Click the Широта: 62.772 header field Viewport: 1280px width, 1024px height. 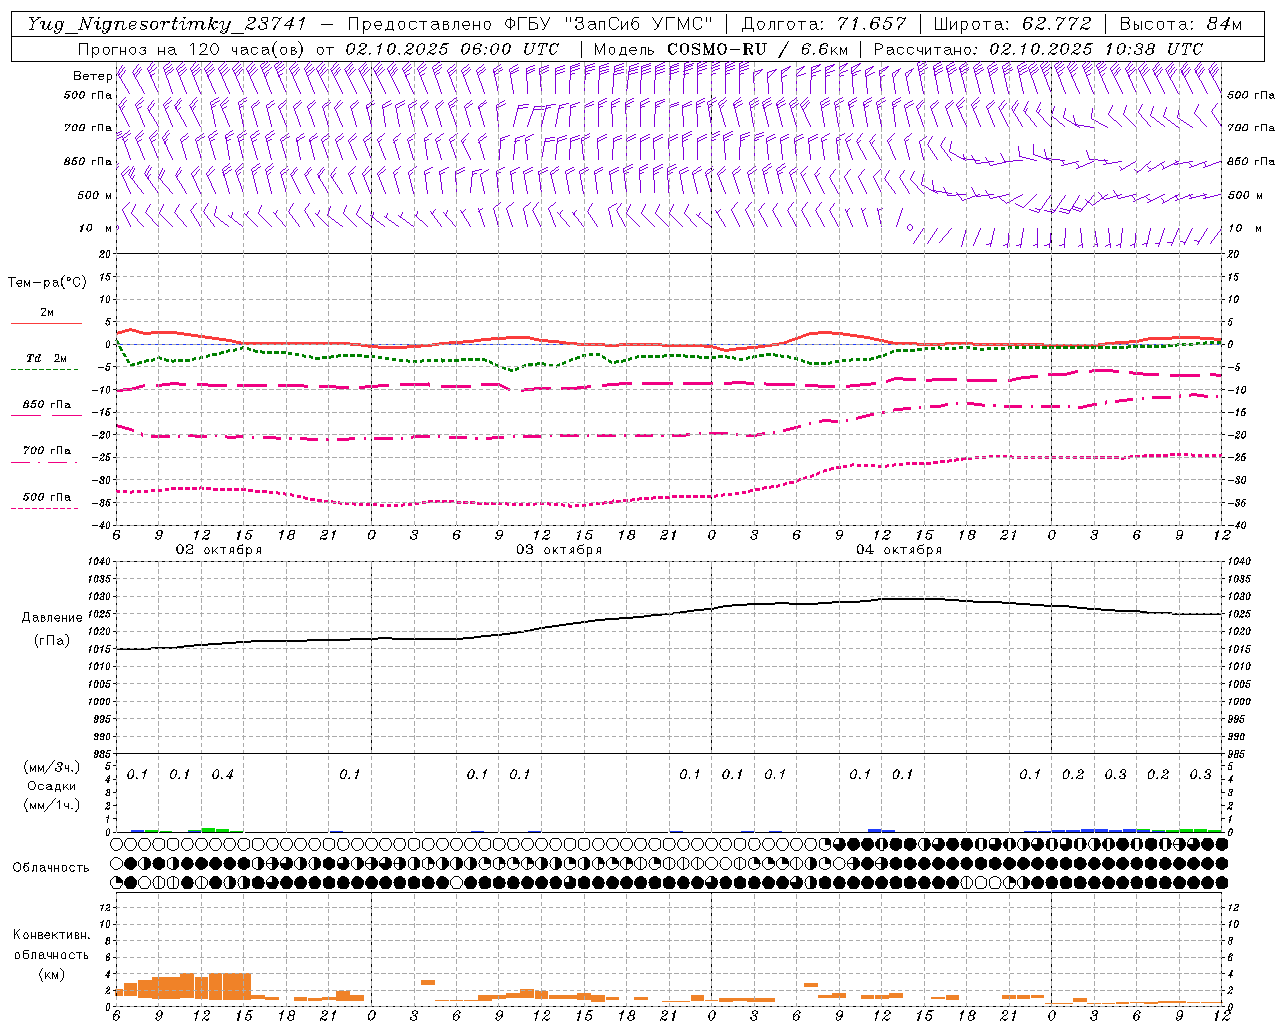pos(1012,24)
